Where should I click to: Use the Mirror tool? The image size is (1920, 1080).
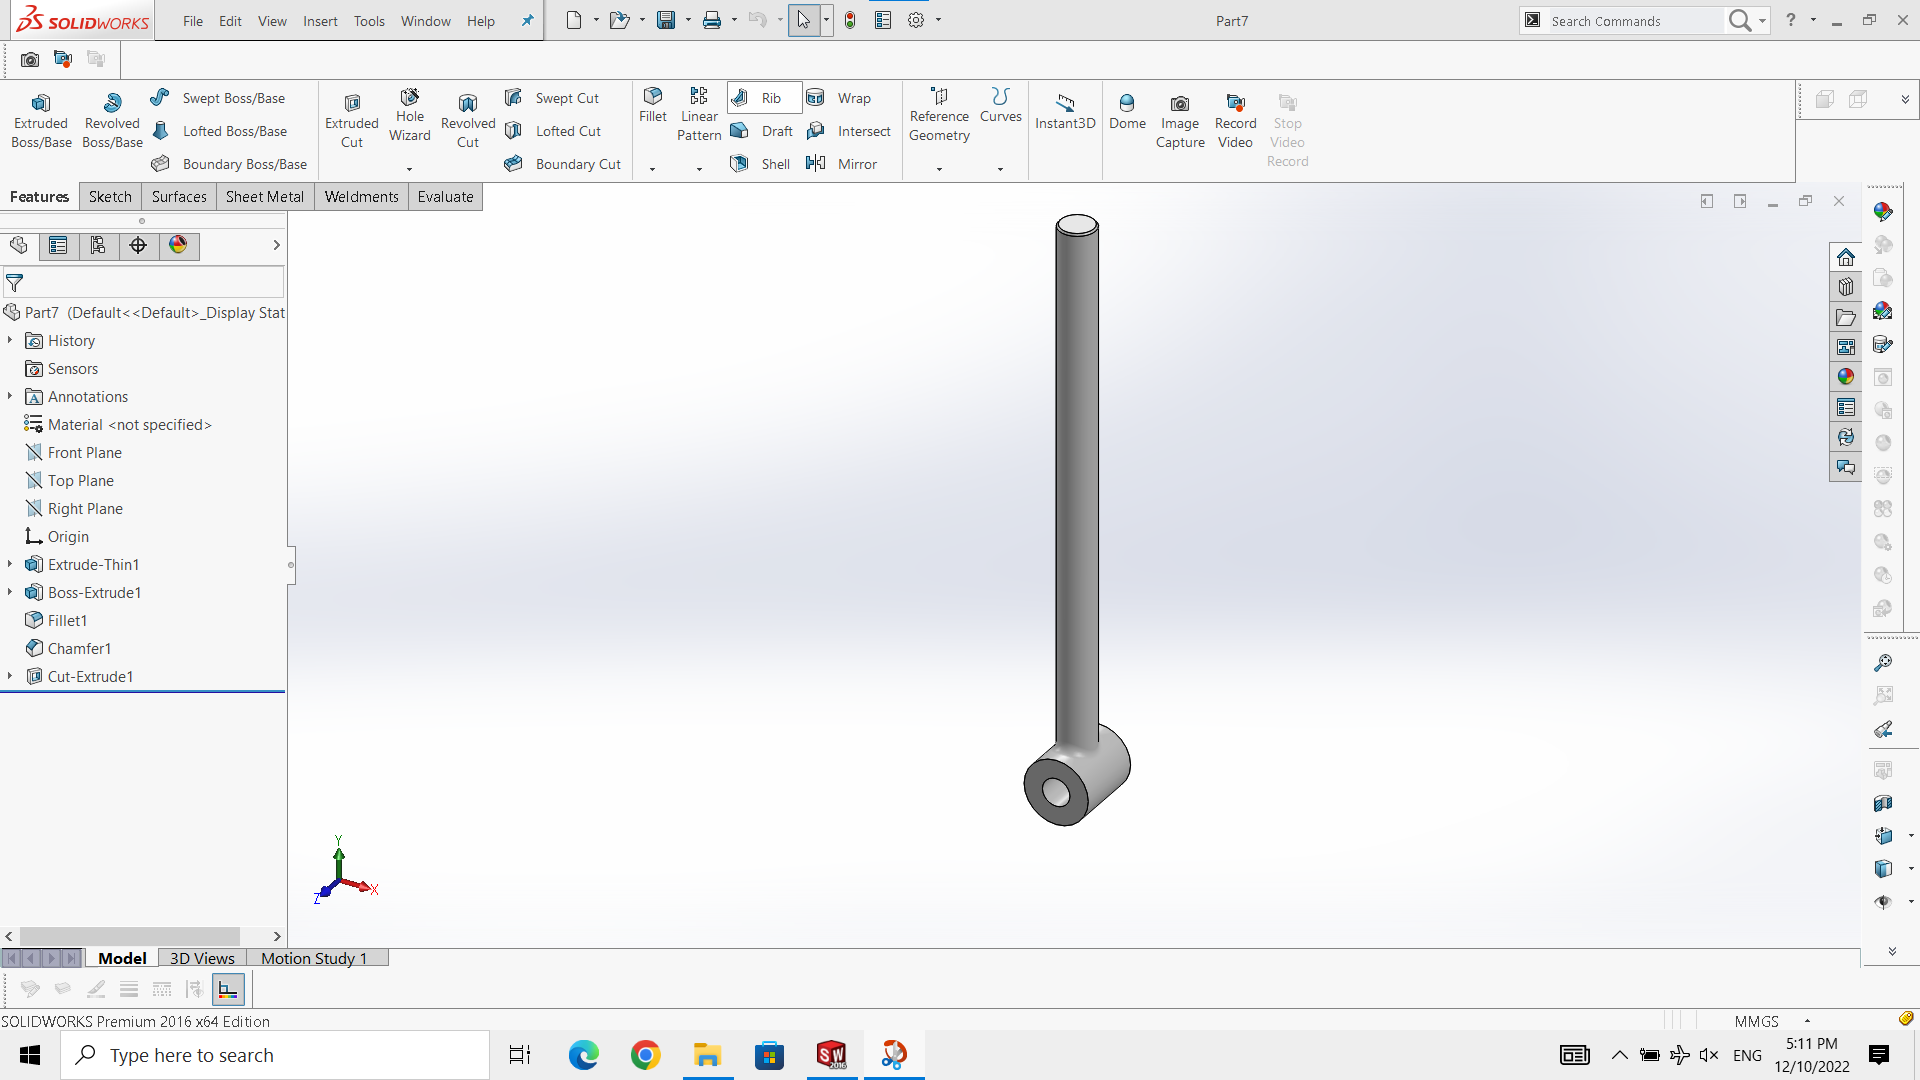point(842,164)
